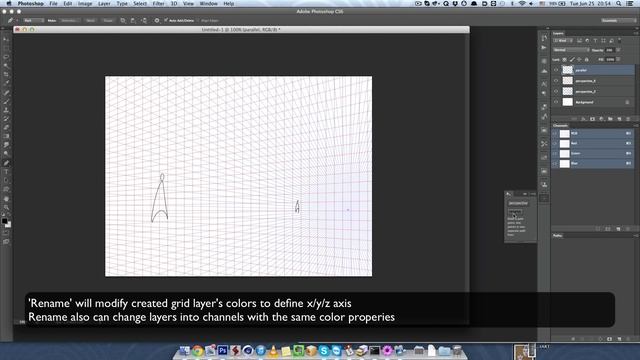Open the File menu

[53, 3]
